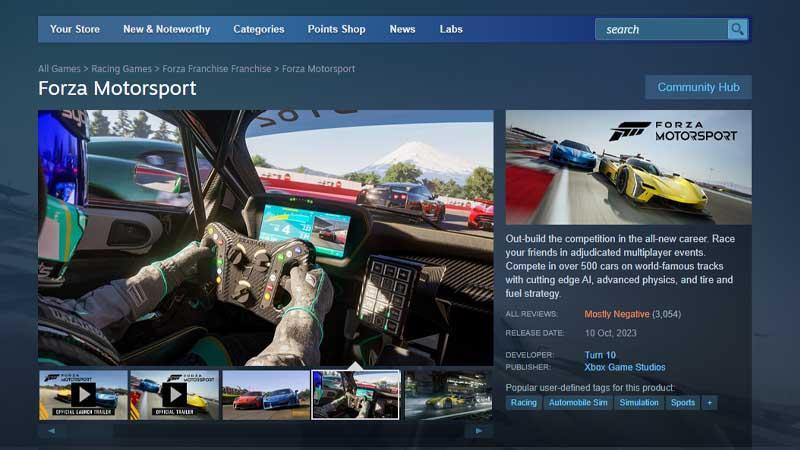Viewport: 800px width, 450px height.
Task: Open News tab
Action: pos(402,29)
